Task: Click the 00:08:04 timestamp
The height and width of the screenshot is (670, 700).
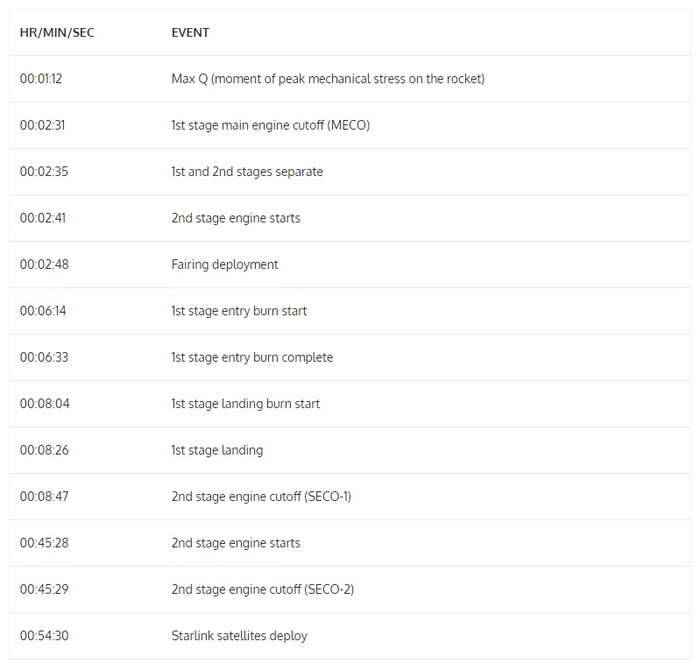Action: [x=44, y=404]
